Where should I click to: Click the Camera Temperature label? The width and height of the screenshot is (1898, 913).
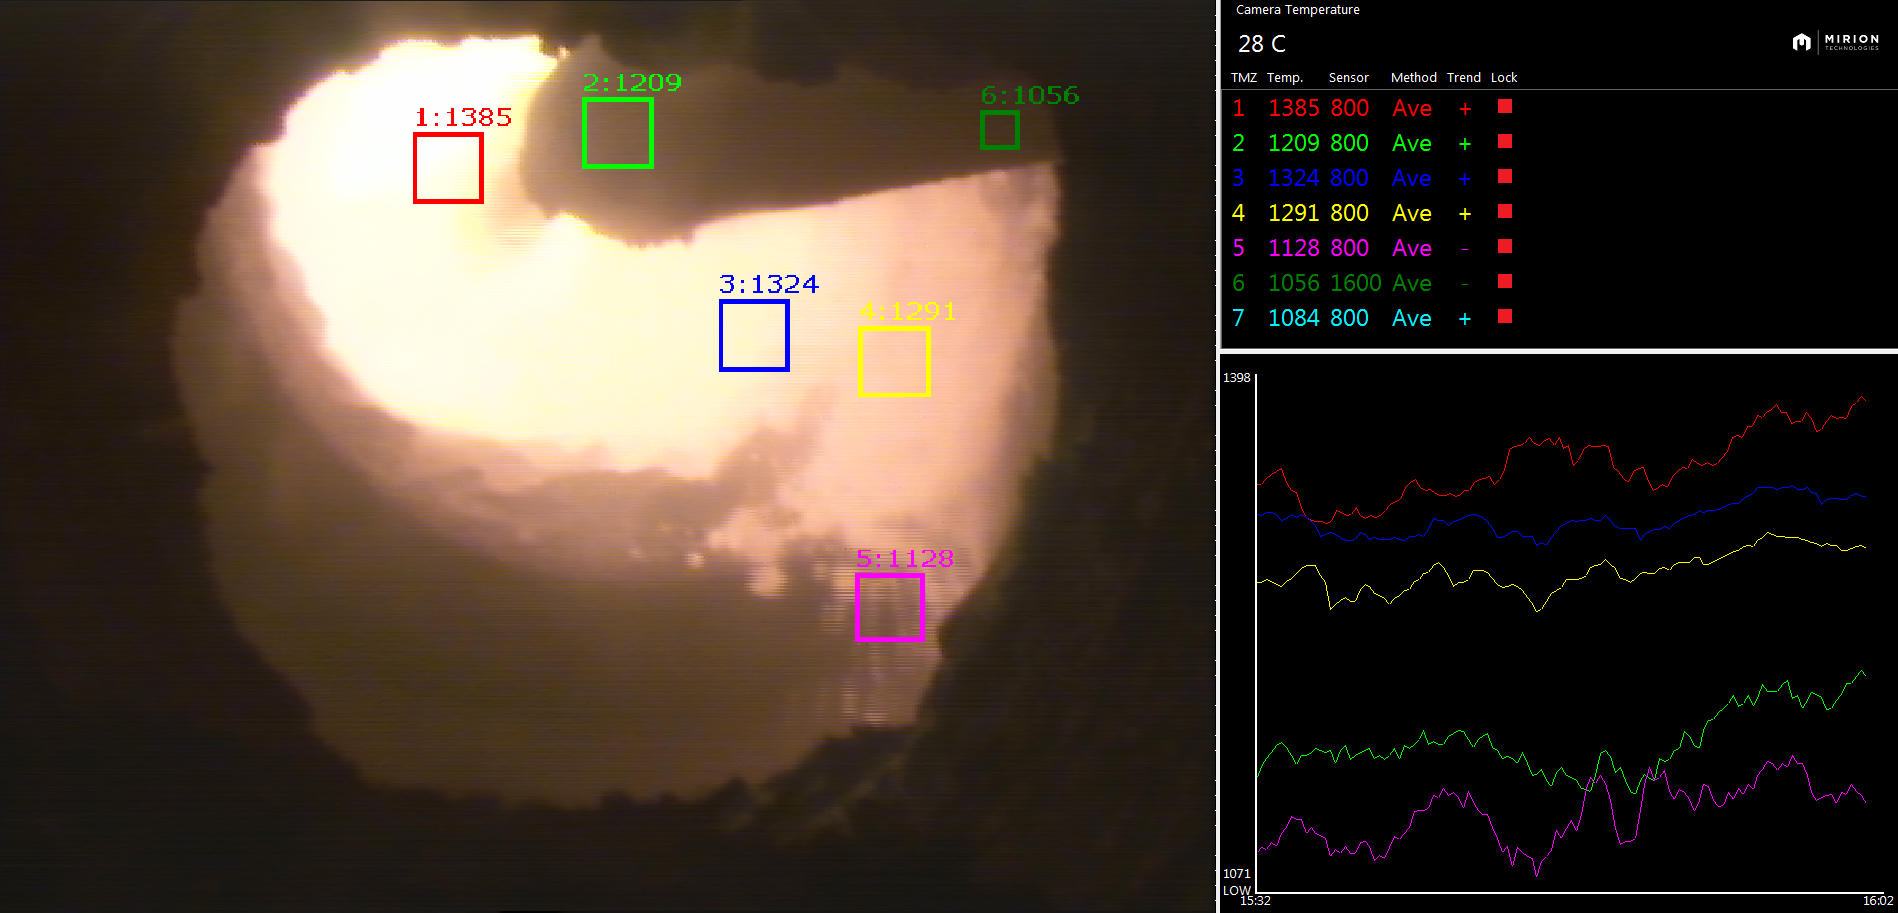[1298, 10]
